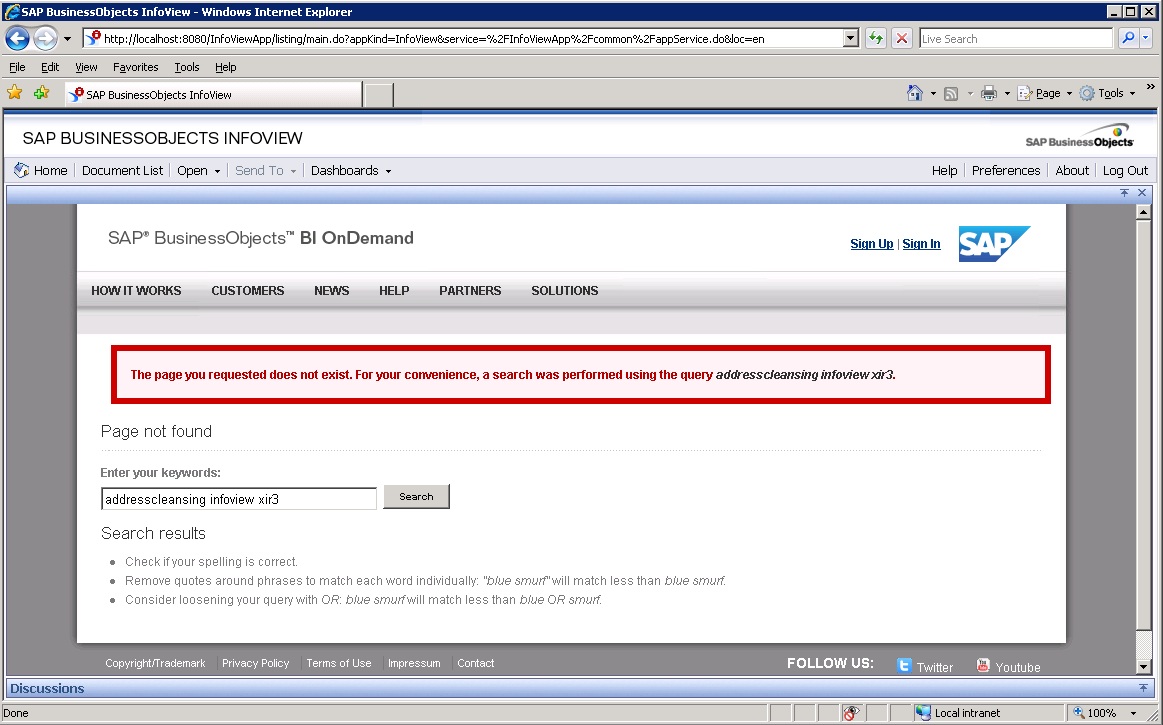The image size is (1163, 725).
Task: Open InfoView Preferences
Action: (x=1006, y=170)
